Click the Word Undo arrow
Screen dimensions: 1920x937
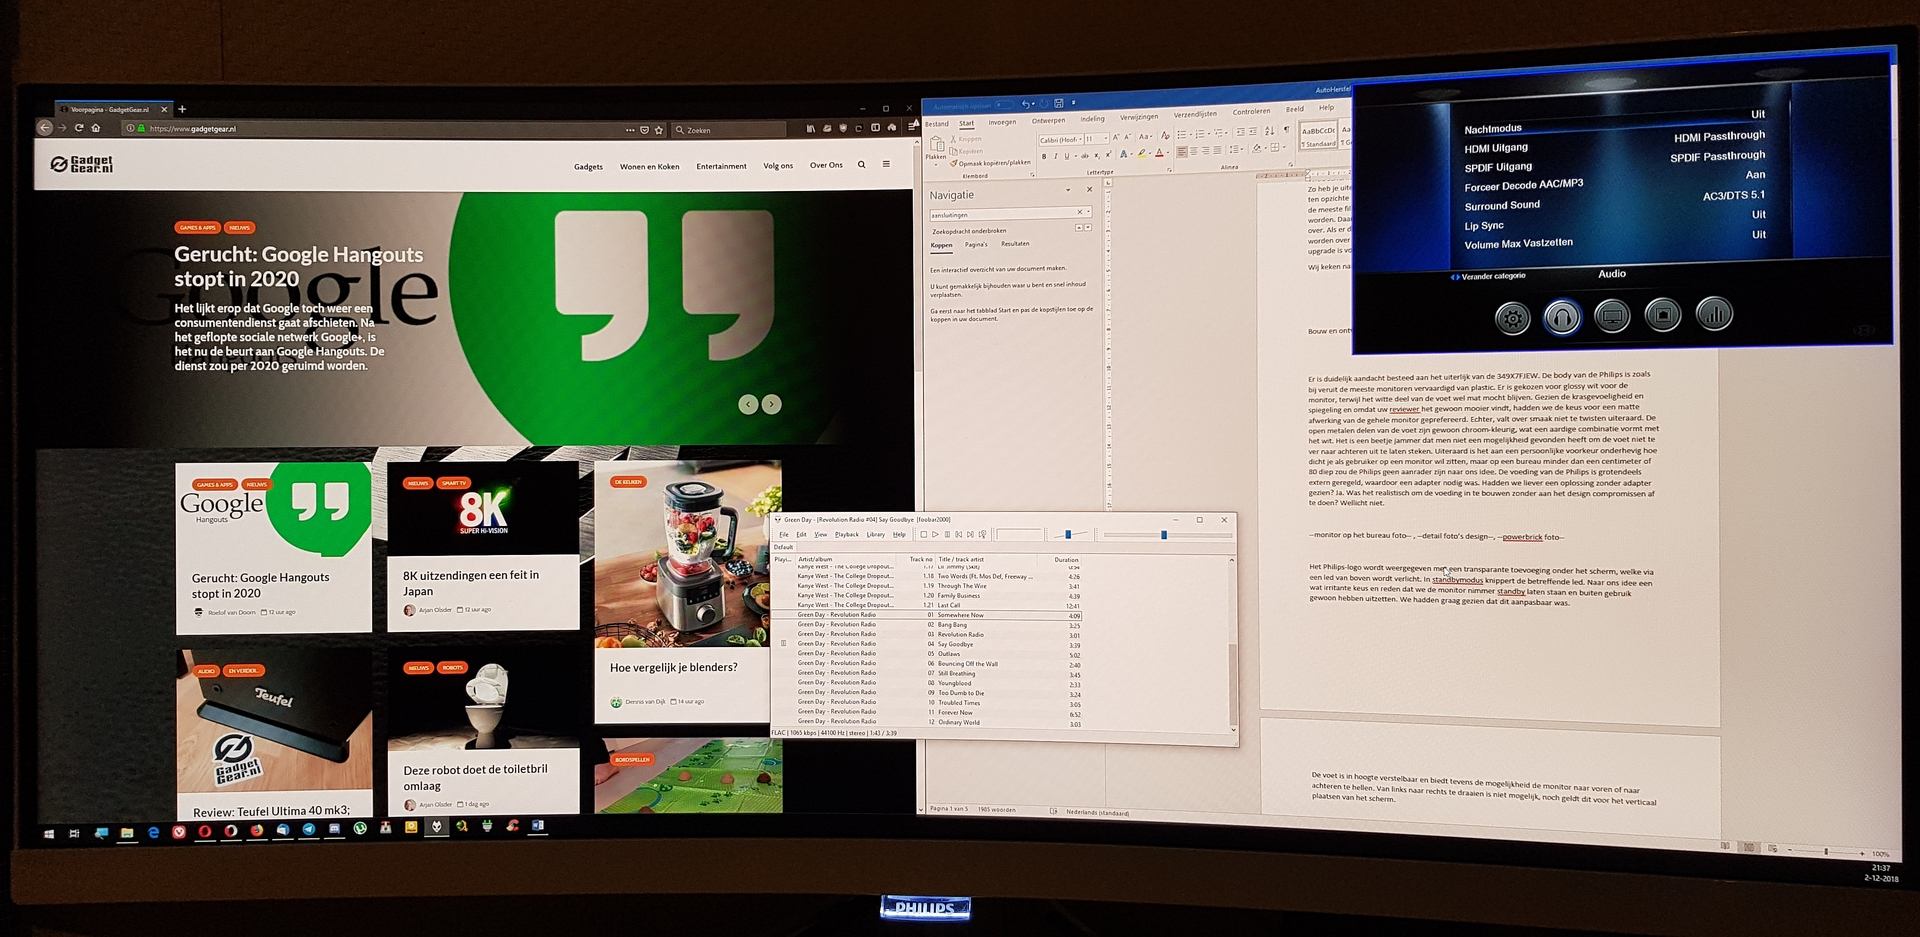click(x=1025, y=104)
